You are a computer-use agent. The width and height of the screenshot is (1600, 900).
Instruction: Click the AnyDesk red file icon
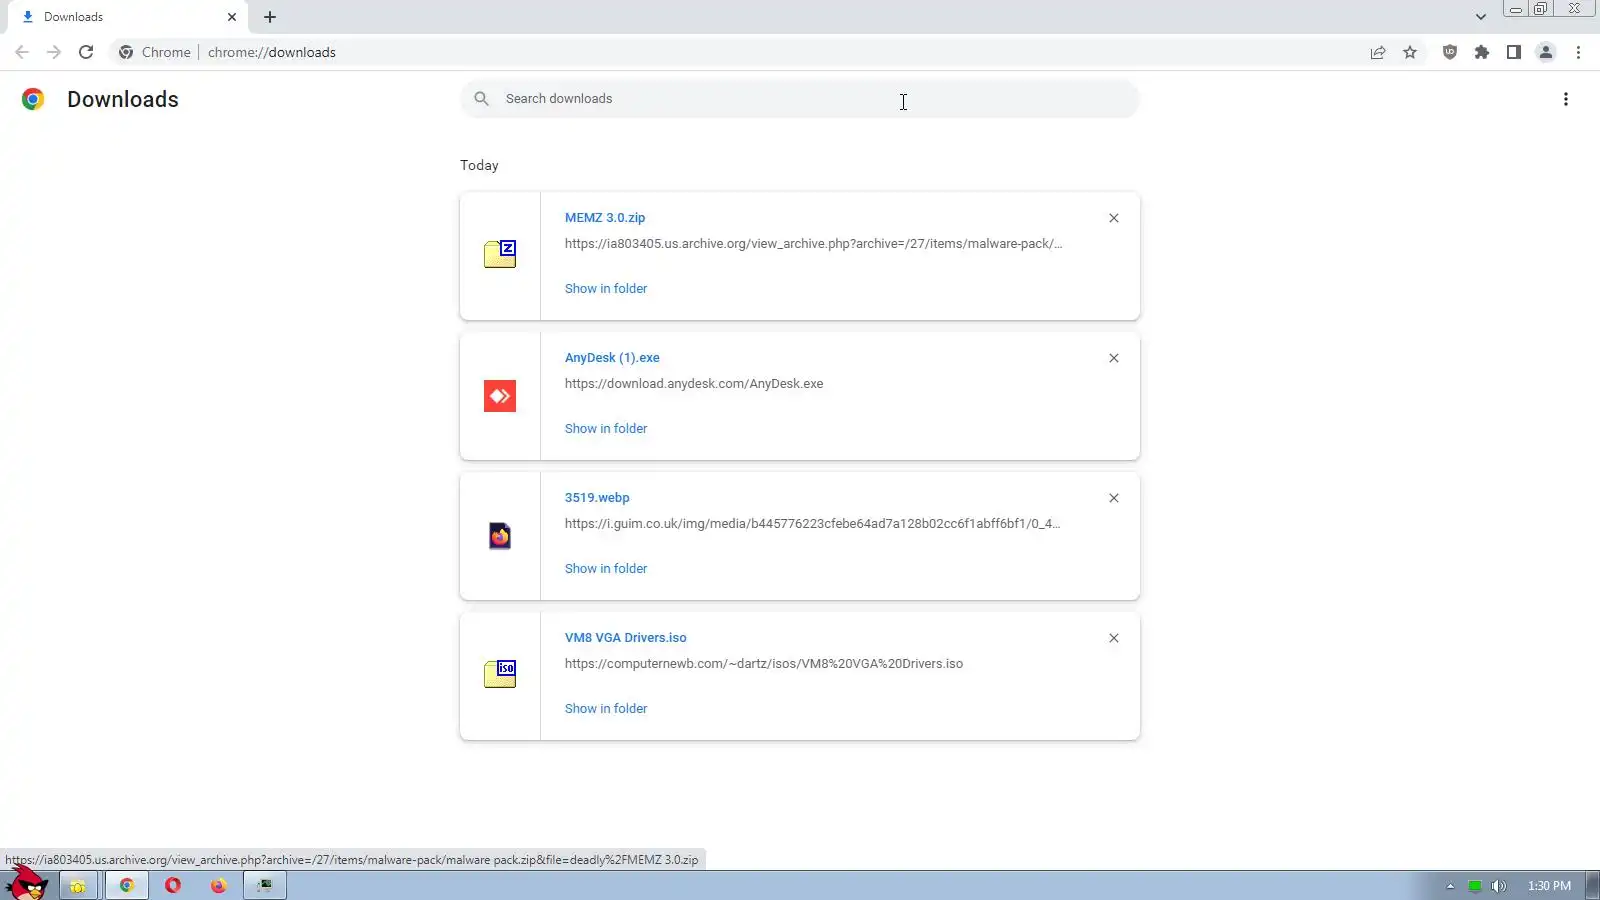coord(500,396)
